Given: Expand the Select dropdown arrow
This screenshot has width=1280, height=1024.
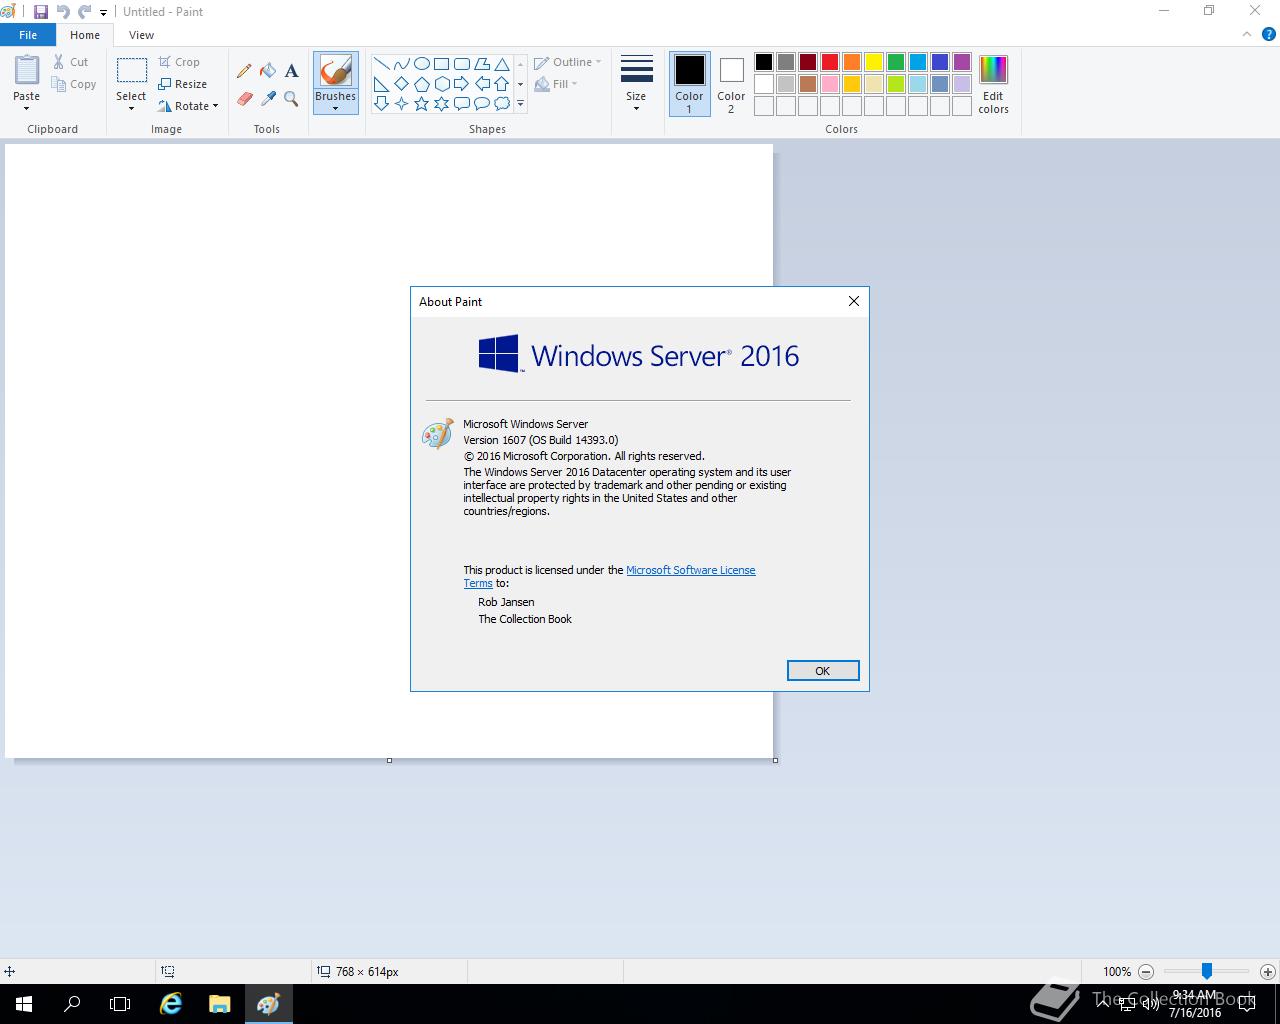Looking at the screenshot, I should click(x=131, y=108).
